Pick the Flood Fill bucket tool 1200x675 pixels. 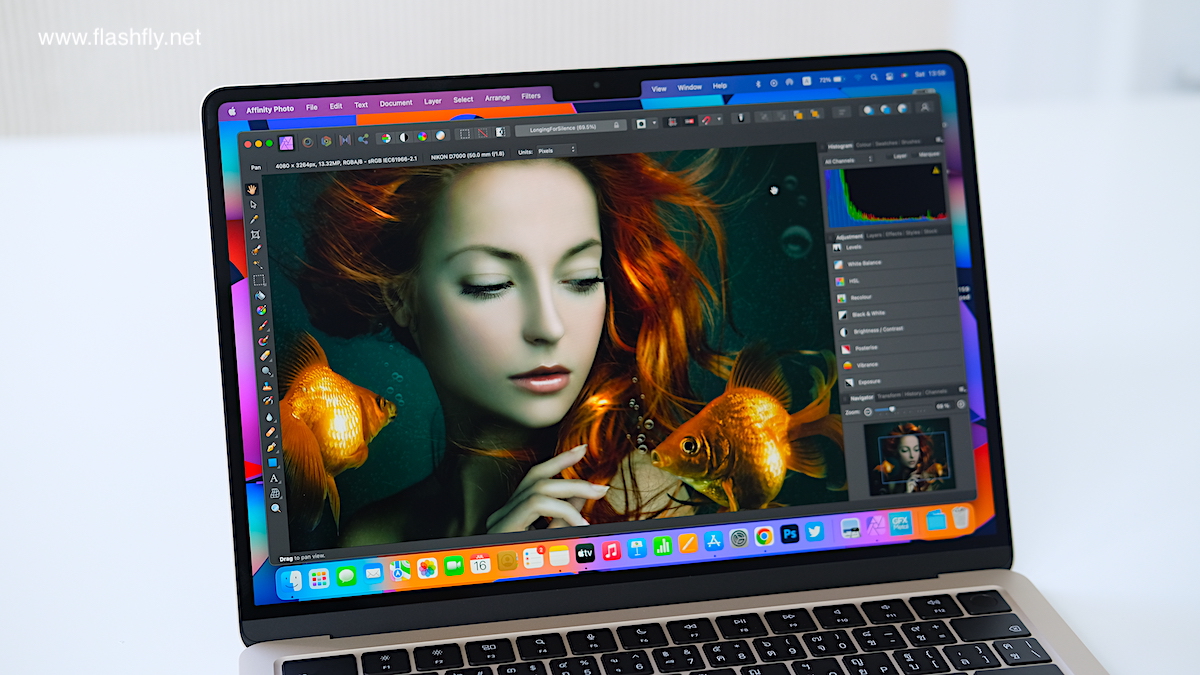260,295
